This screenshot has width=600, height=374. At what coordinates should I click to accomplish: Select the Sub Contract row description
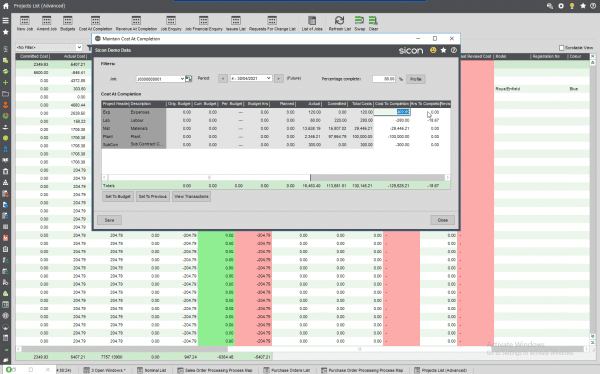click(x=147, y=144)
